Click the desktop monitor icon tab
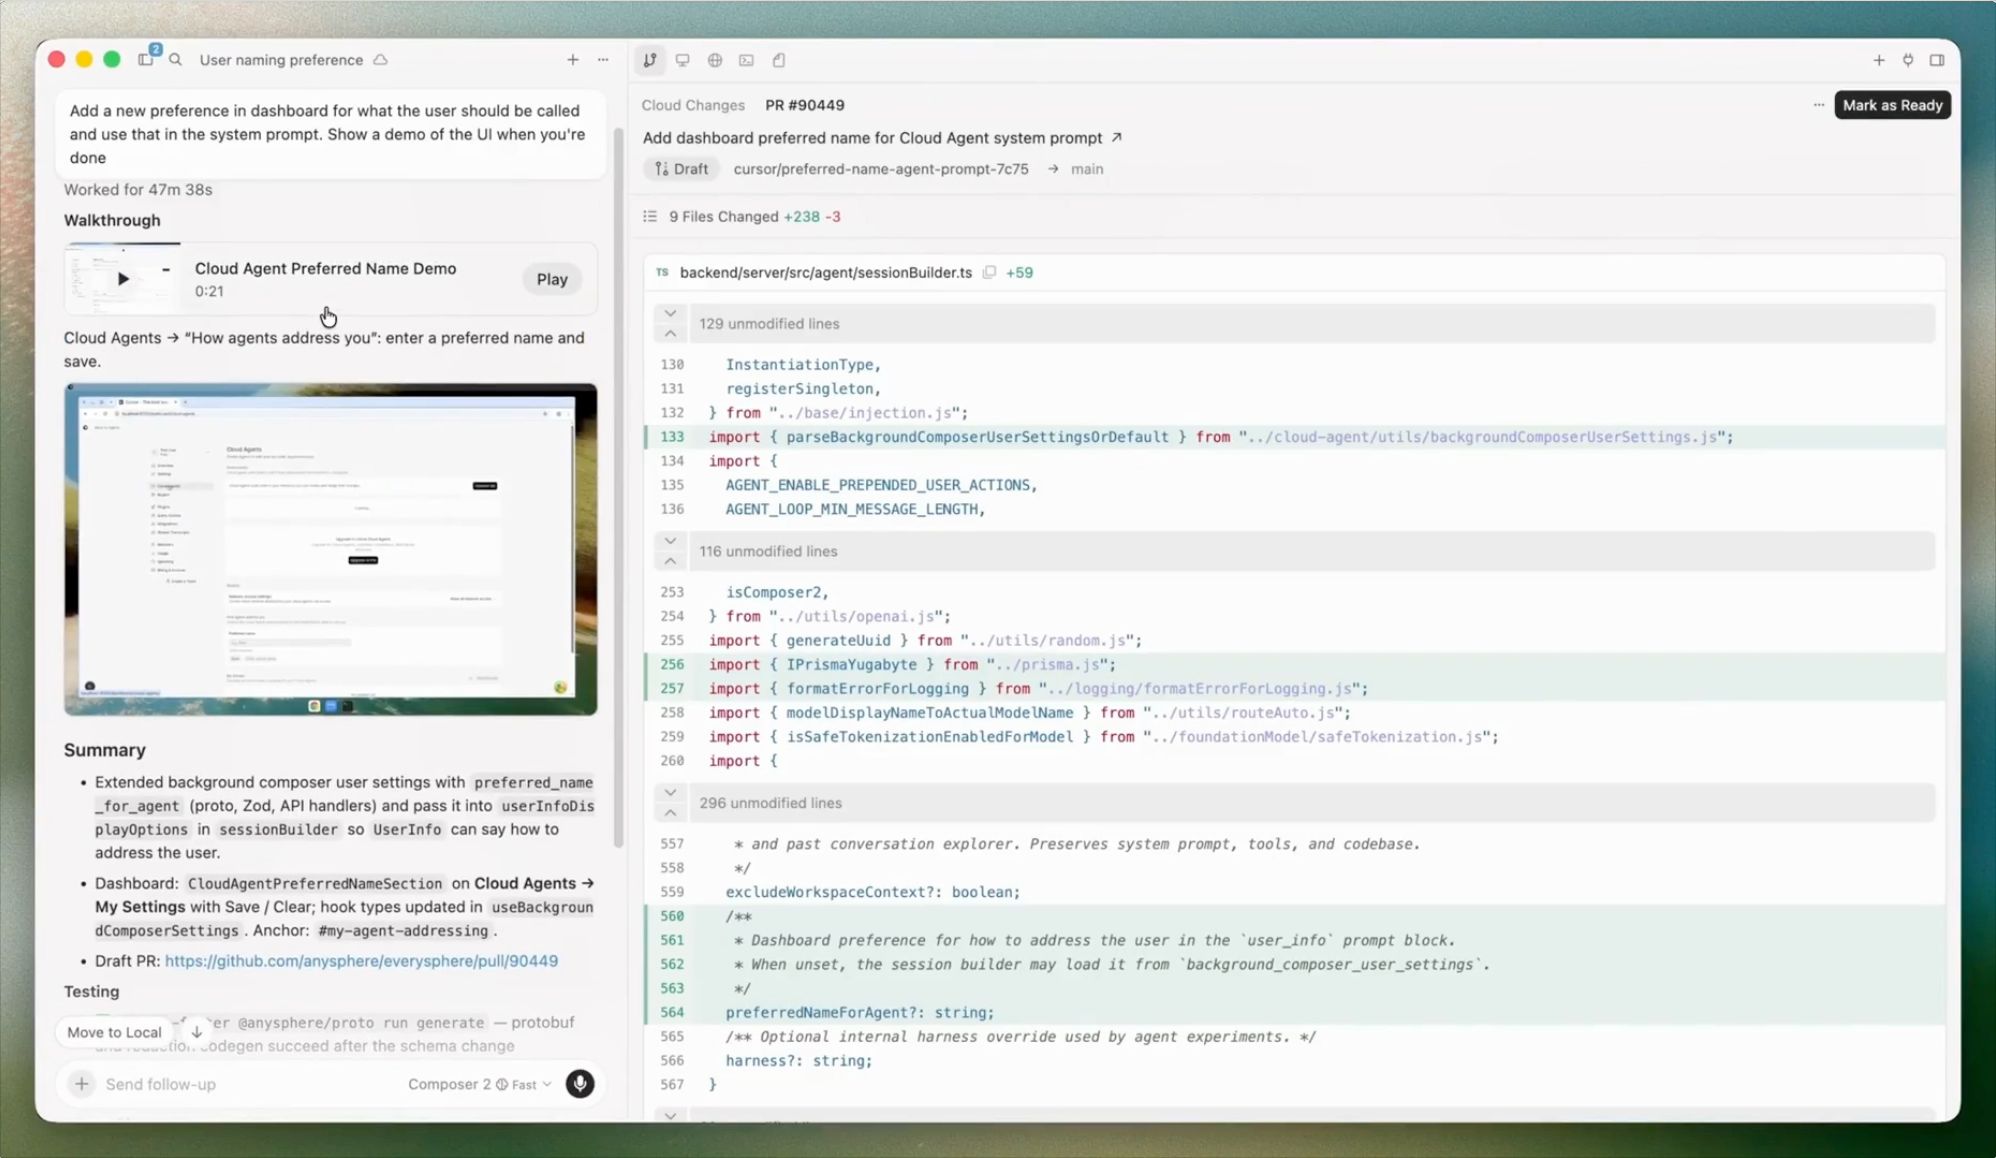Image resolution: width=1996 pixels, height=1158 pixels. tap(682, 60)
